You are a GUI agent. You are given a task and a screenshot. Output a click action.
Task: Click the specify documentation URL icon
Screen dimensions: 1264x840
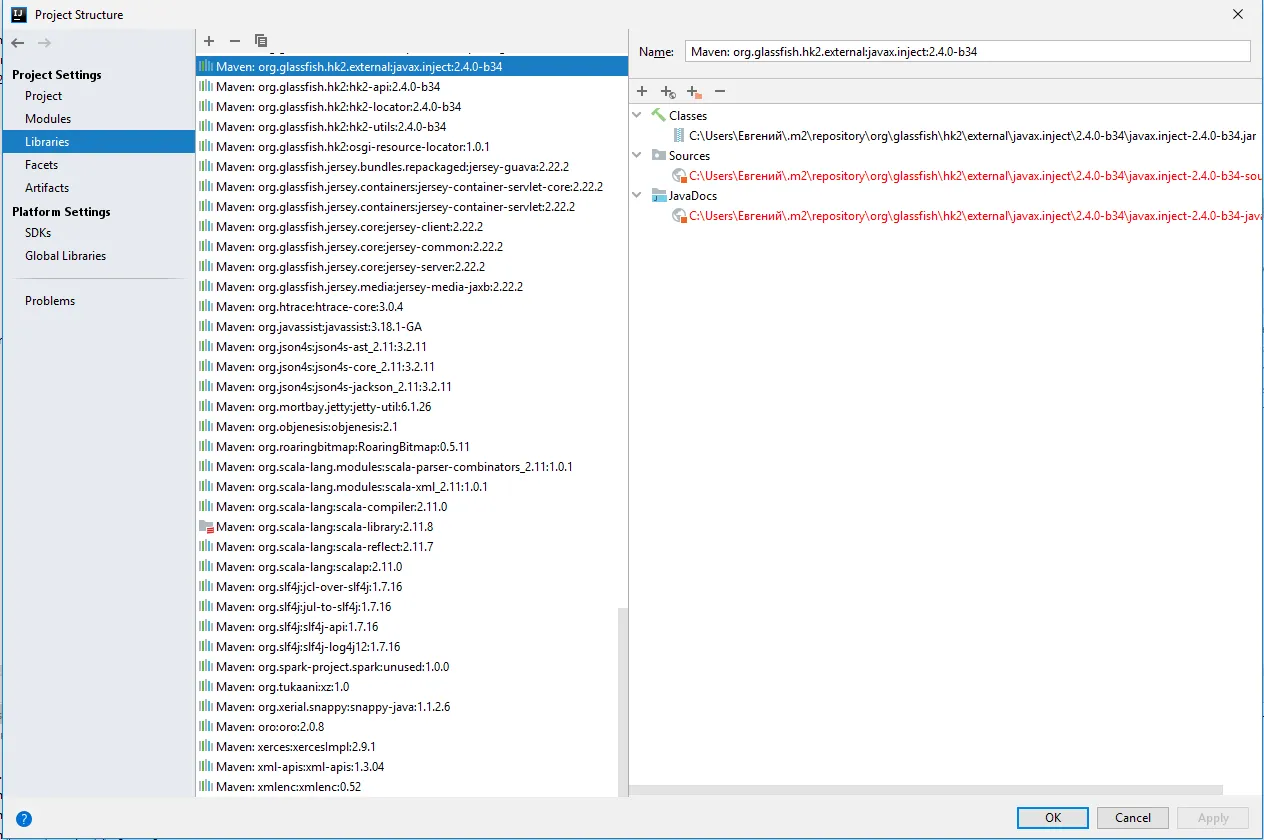pos(668,92)
